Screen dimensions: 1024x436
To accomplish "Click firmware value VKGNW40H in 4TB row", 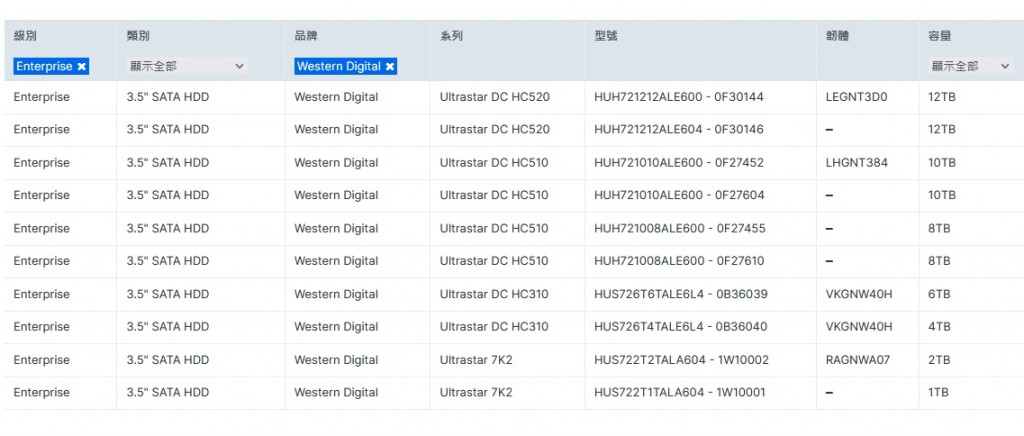I will (x=859, y=327).
